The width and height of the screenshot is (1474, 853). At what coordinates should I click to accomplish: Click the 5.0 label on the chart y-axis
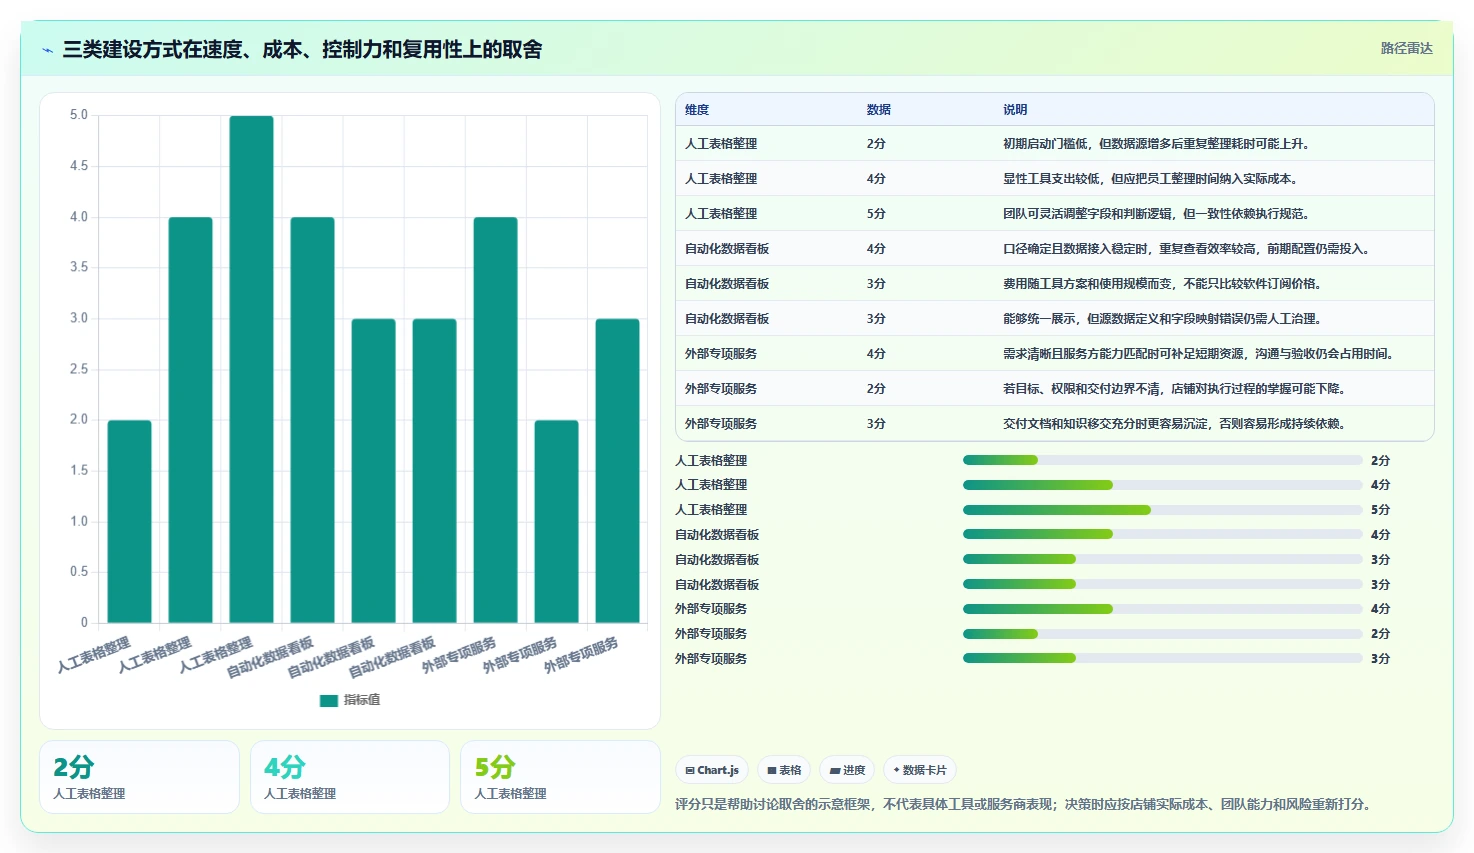tap(79, 115)
